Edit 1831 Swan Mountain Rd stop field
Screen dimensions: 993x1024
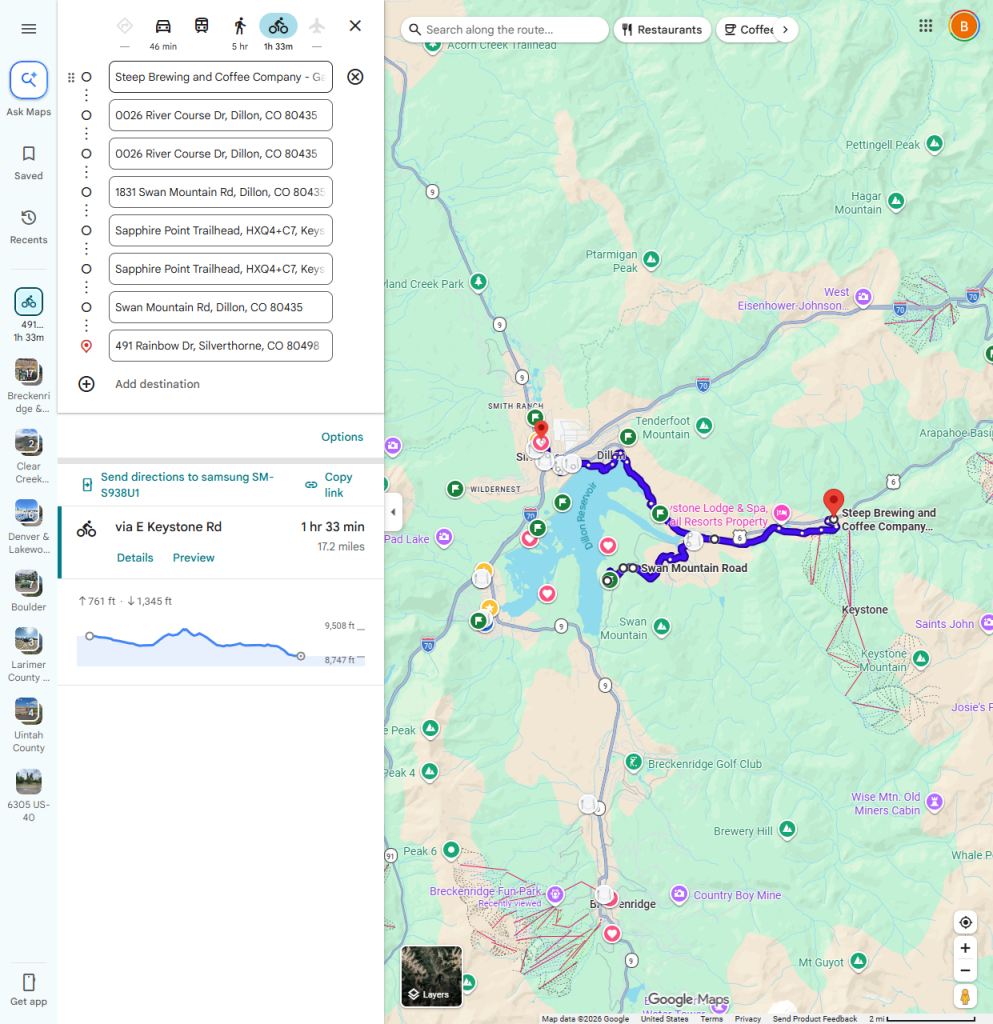pos(221,192)
